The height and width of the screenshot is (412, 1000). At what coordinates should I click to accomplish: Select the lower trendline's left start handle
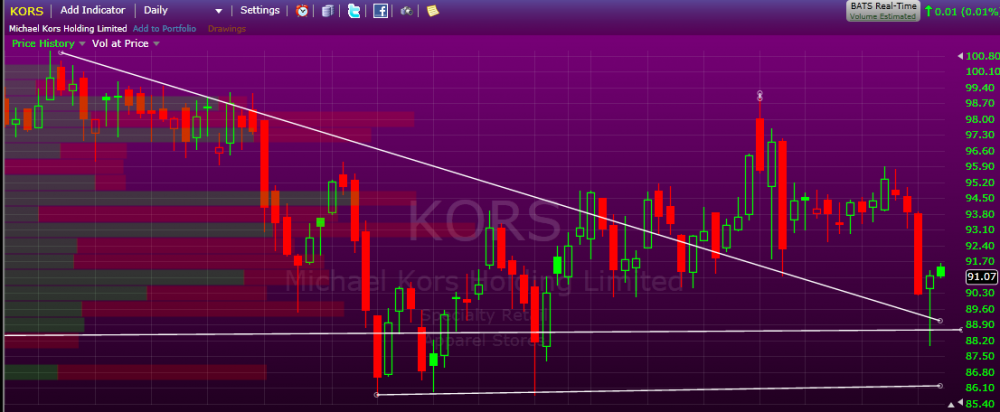coord(376,395)
